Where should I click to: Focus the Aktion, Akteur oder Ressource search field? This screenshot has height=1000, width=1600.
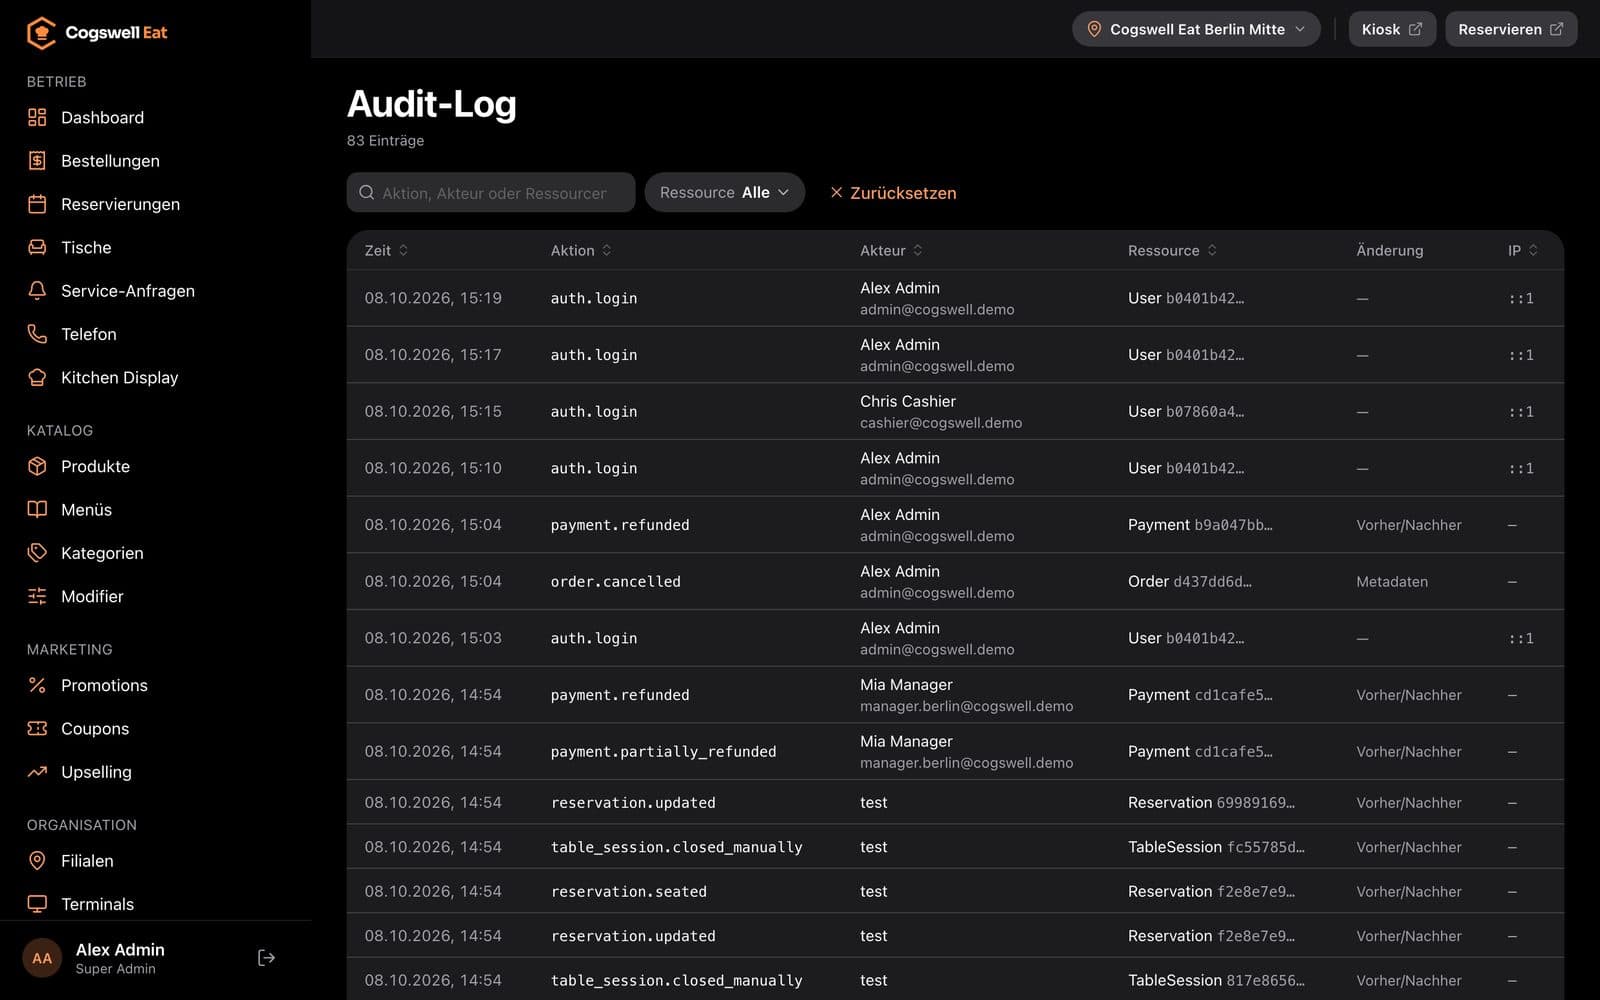pos(491,192)
